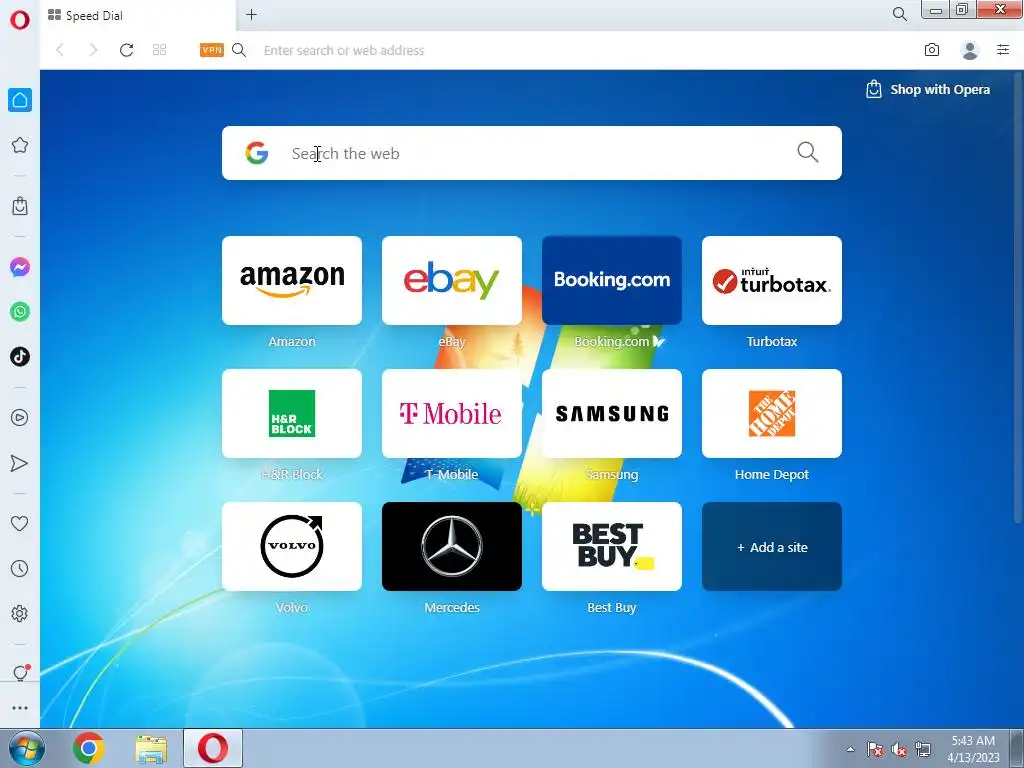Open the Booking.com speed dial tile
This screenshot has height=768, width=1024.
tap(612, 280)
